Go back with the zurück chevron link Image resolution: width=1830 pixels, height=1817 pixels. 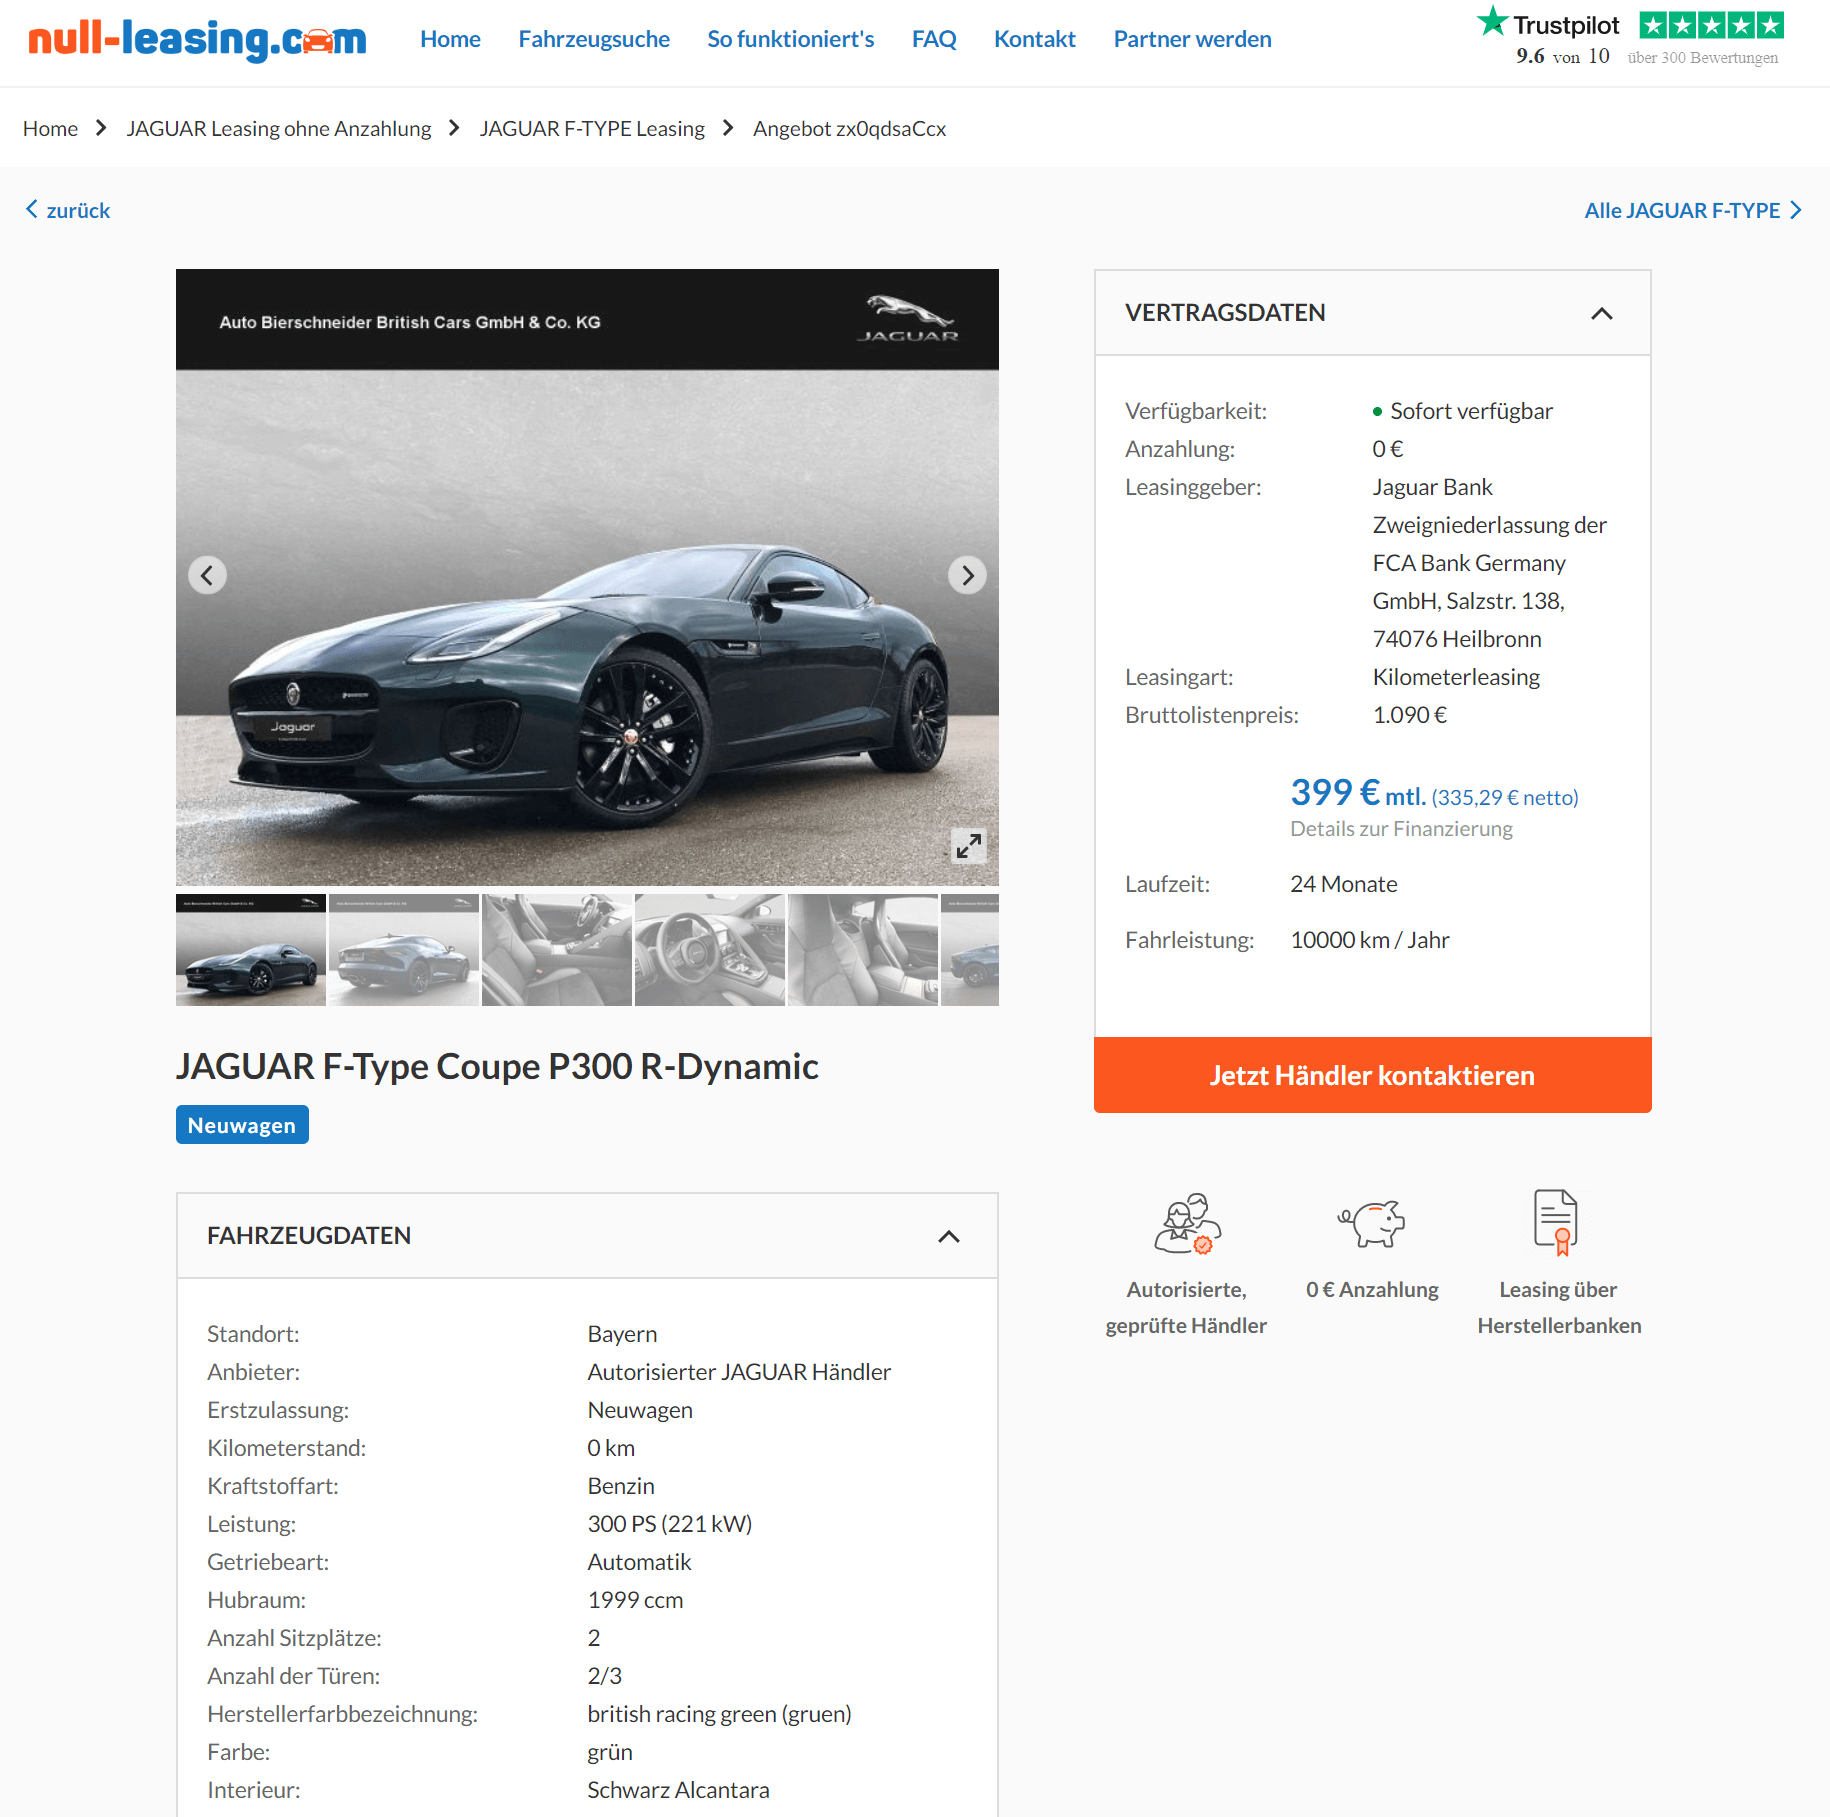click(67, 210)
